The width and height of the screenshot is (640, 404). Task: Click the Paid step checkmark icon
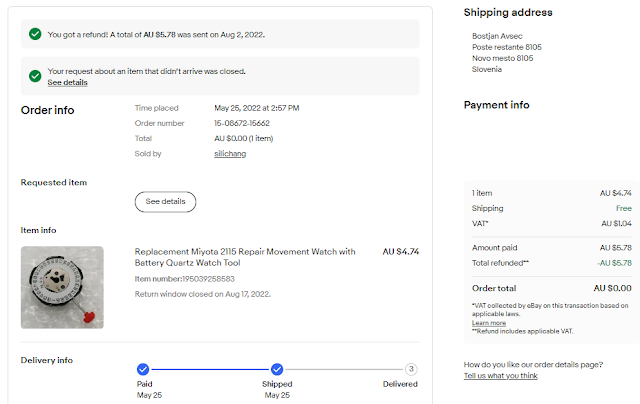pos(143,369)
